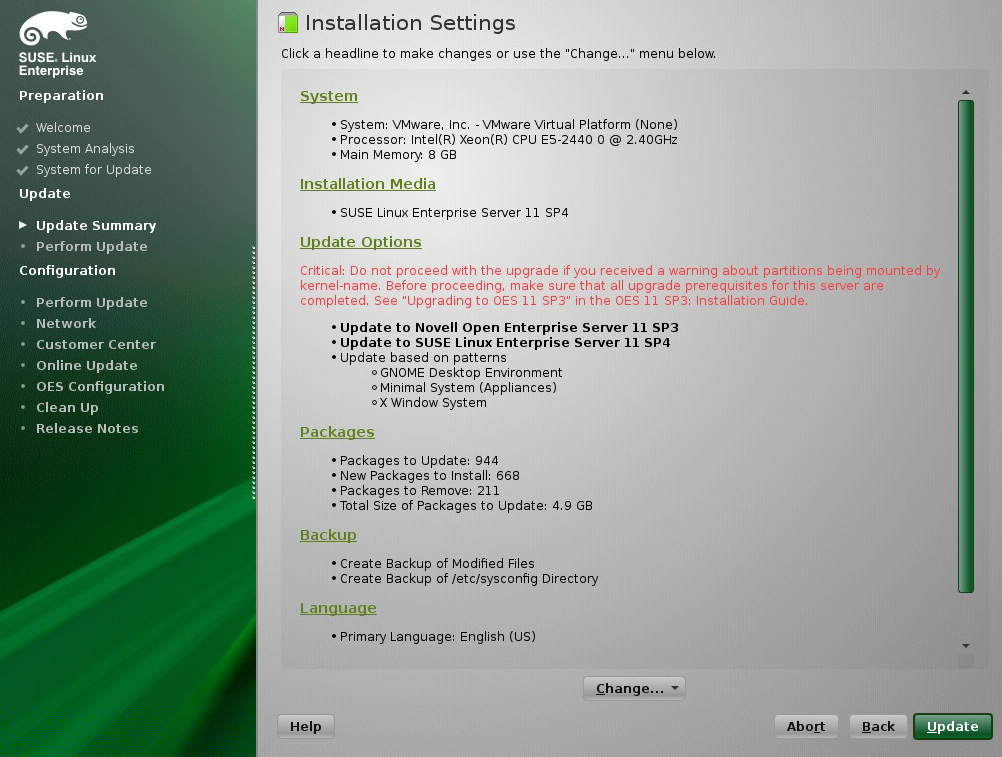Click the red Critical warning text
This screenshot has width=1002, height=757.
(620, 286)
